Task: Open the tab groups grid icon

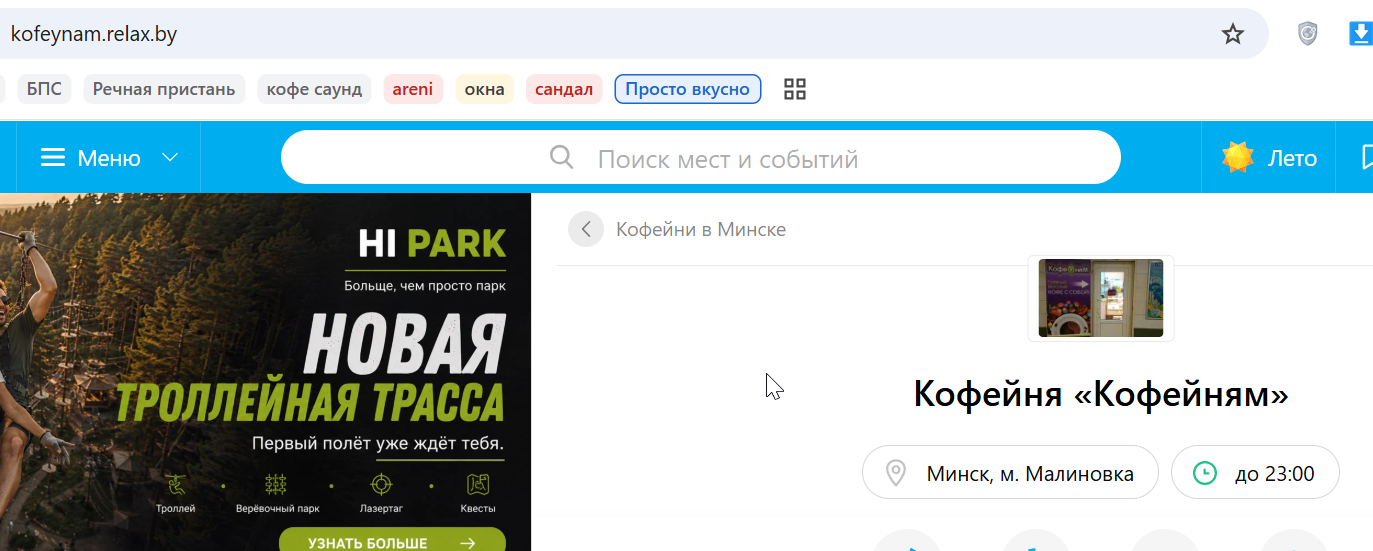Action: coord(795,89)
